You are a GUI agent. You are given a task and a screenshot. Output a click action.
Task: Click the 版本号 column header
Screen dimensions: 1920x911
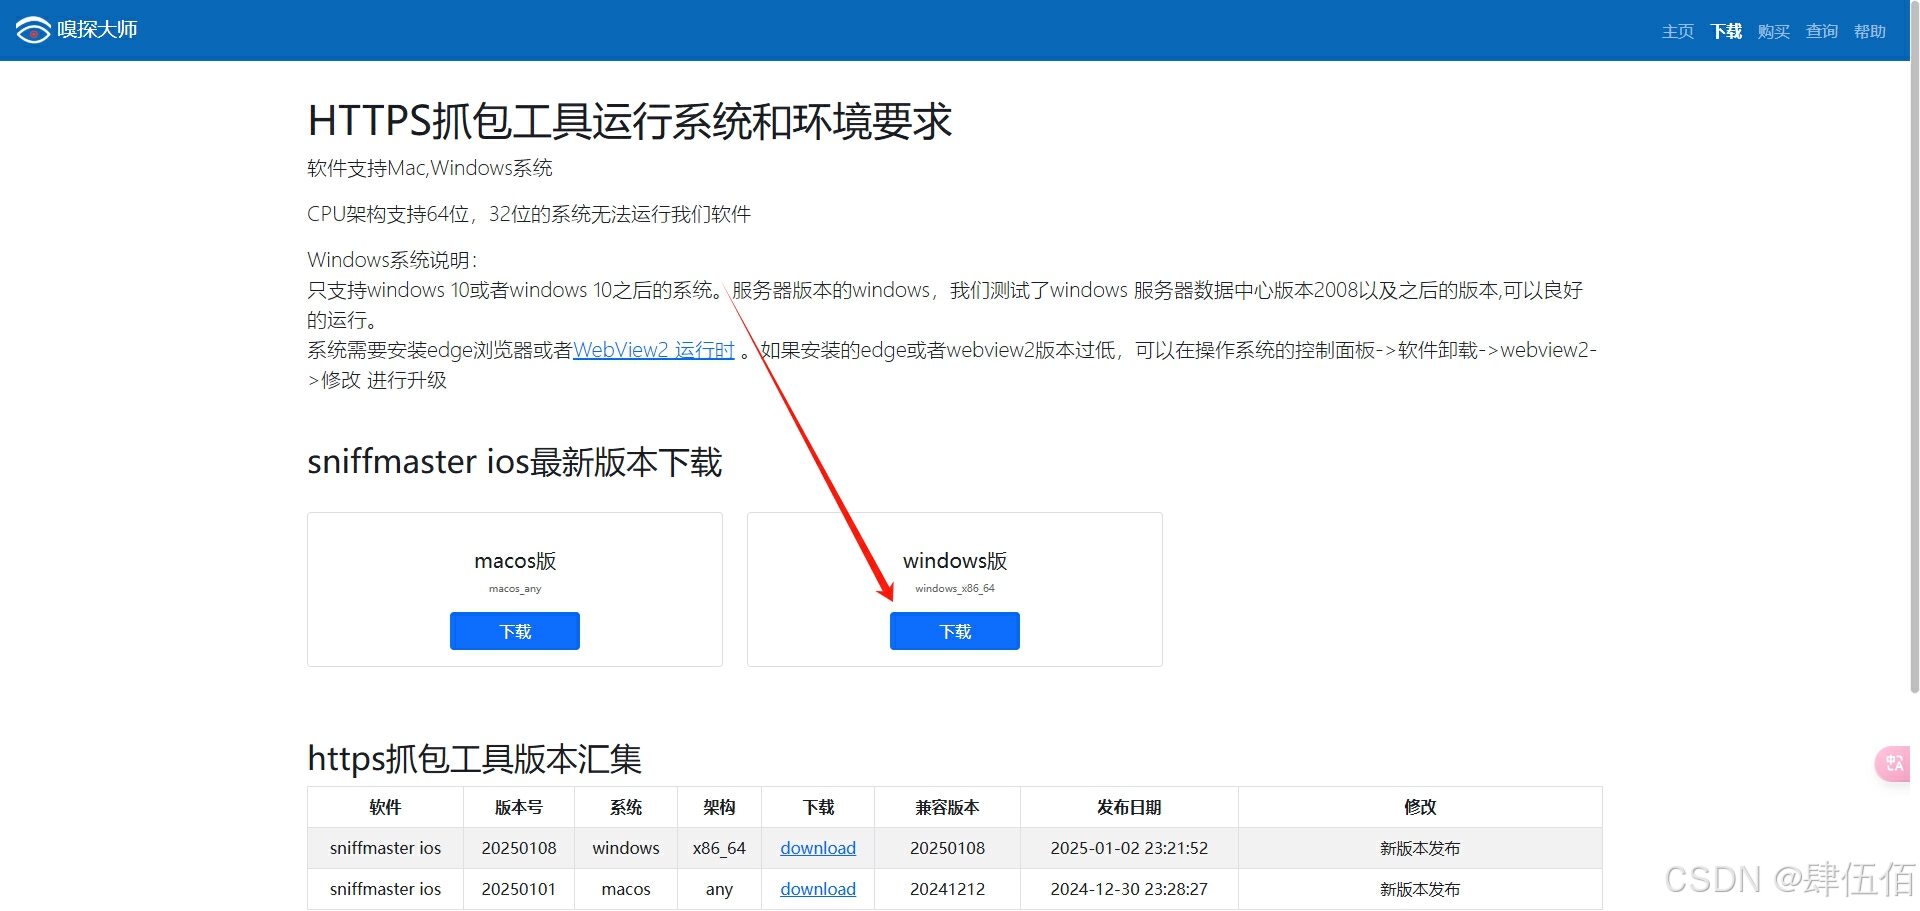518,807
